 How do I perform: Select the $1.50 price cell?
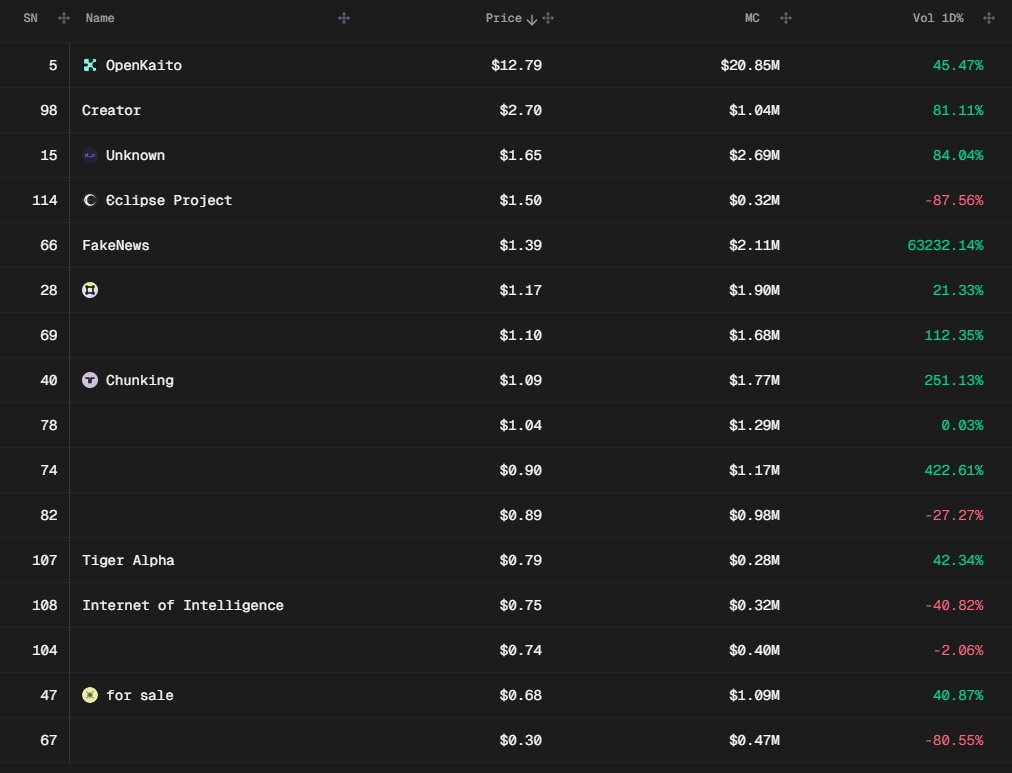(520, 200)
